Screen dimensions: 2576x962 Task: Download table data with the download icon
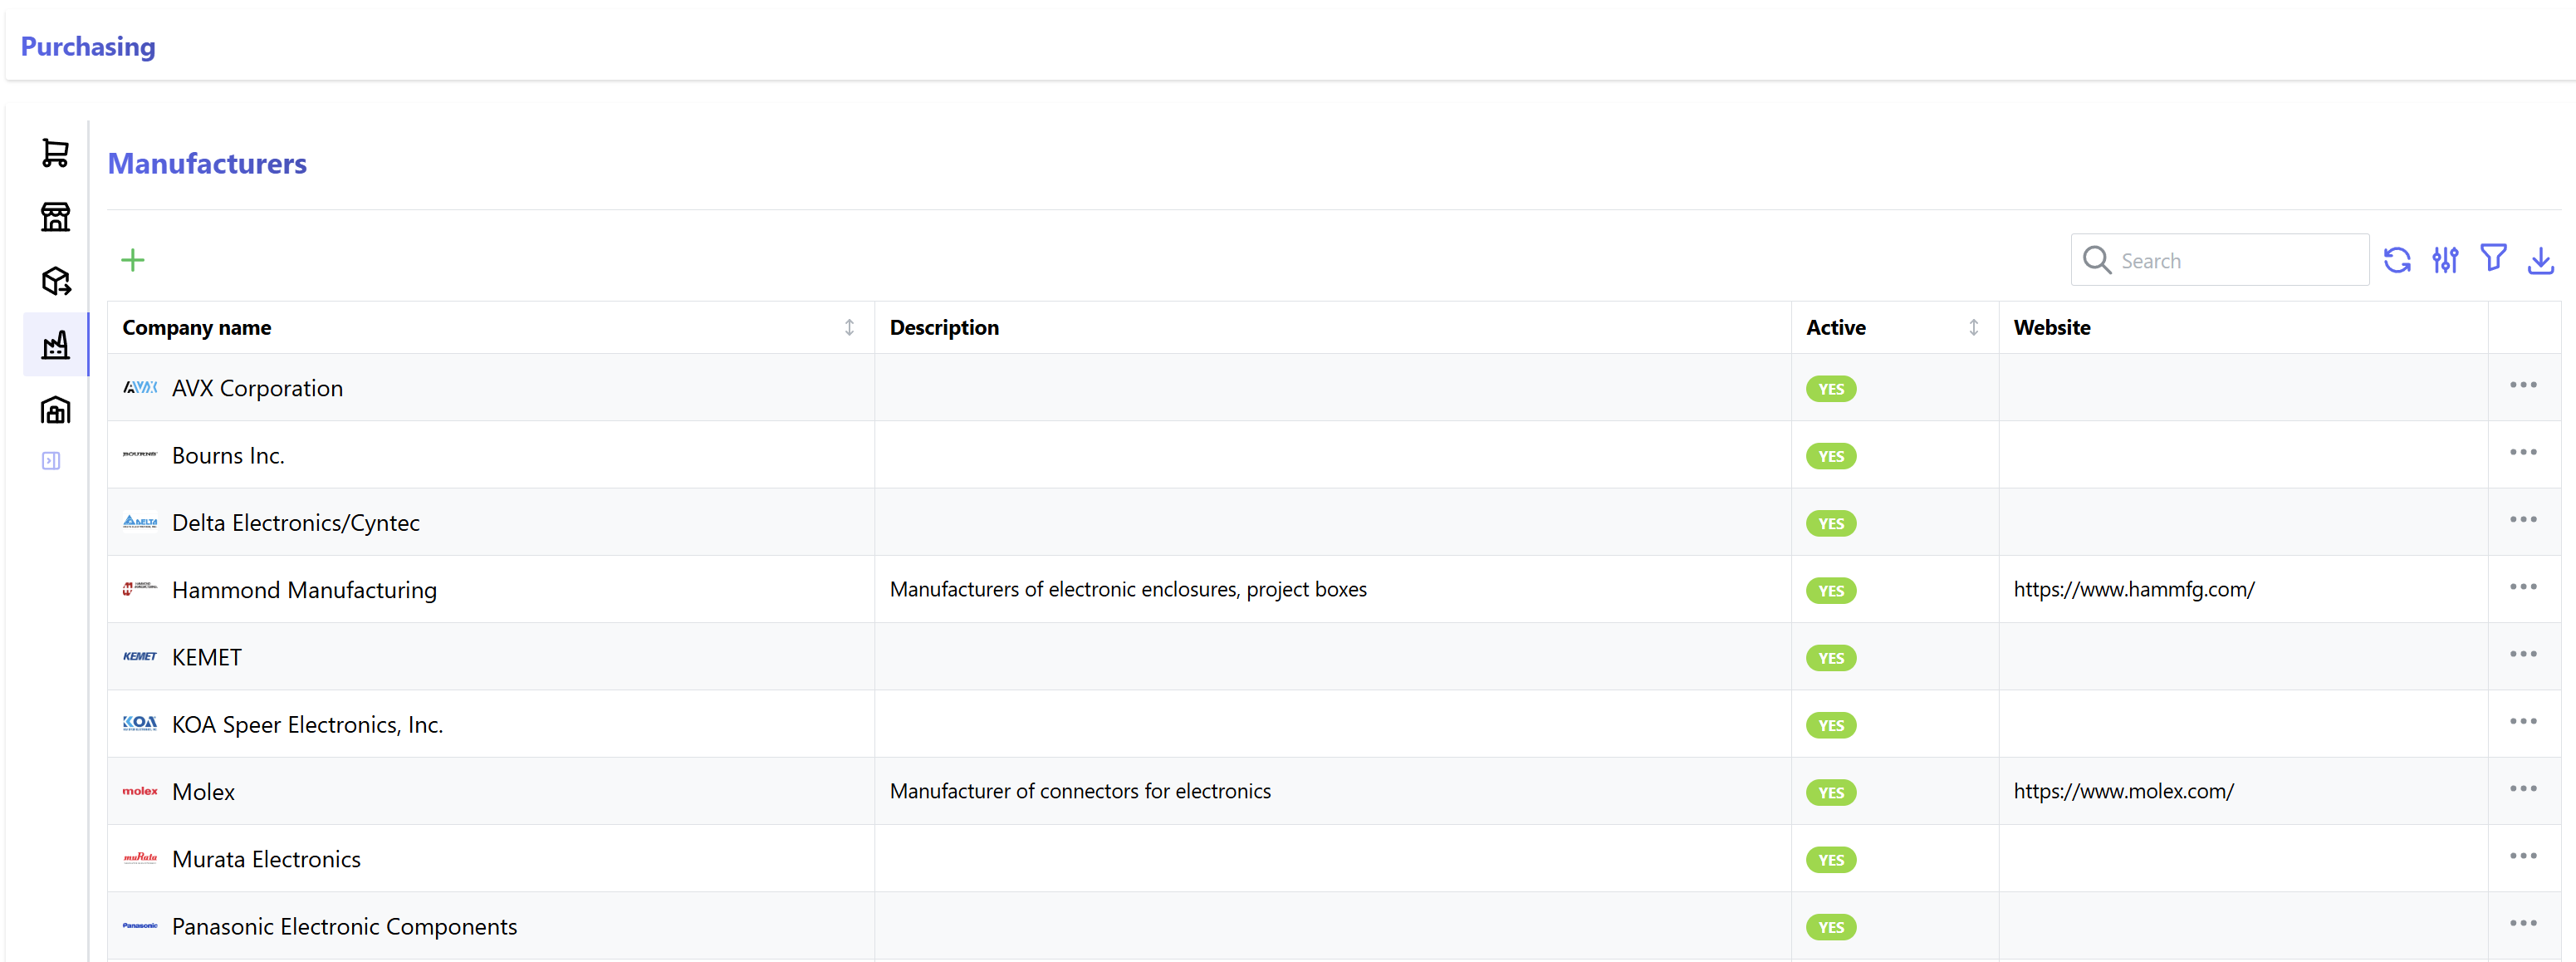click(x=2541, y=260)
